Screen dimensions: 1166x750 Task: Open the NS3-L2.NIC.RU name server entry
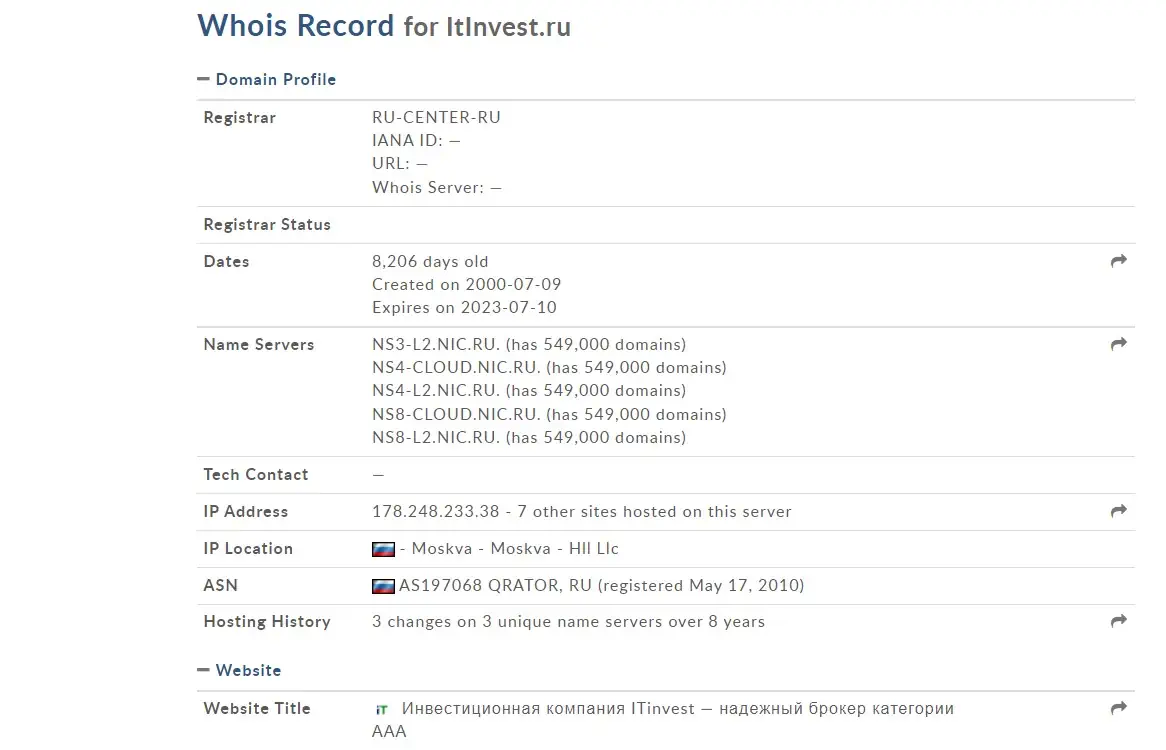click(x=436, y=344)
